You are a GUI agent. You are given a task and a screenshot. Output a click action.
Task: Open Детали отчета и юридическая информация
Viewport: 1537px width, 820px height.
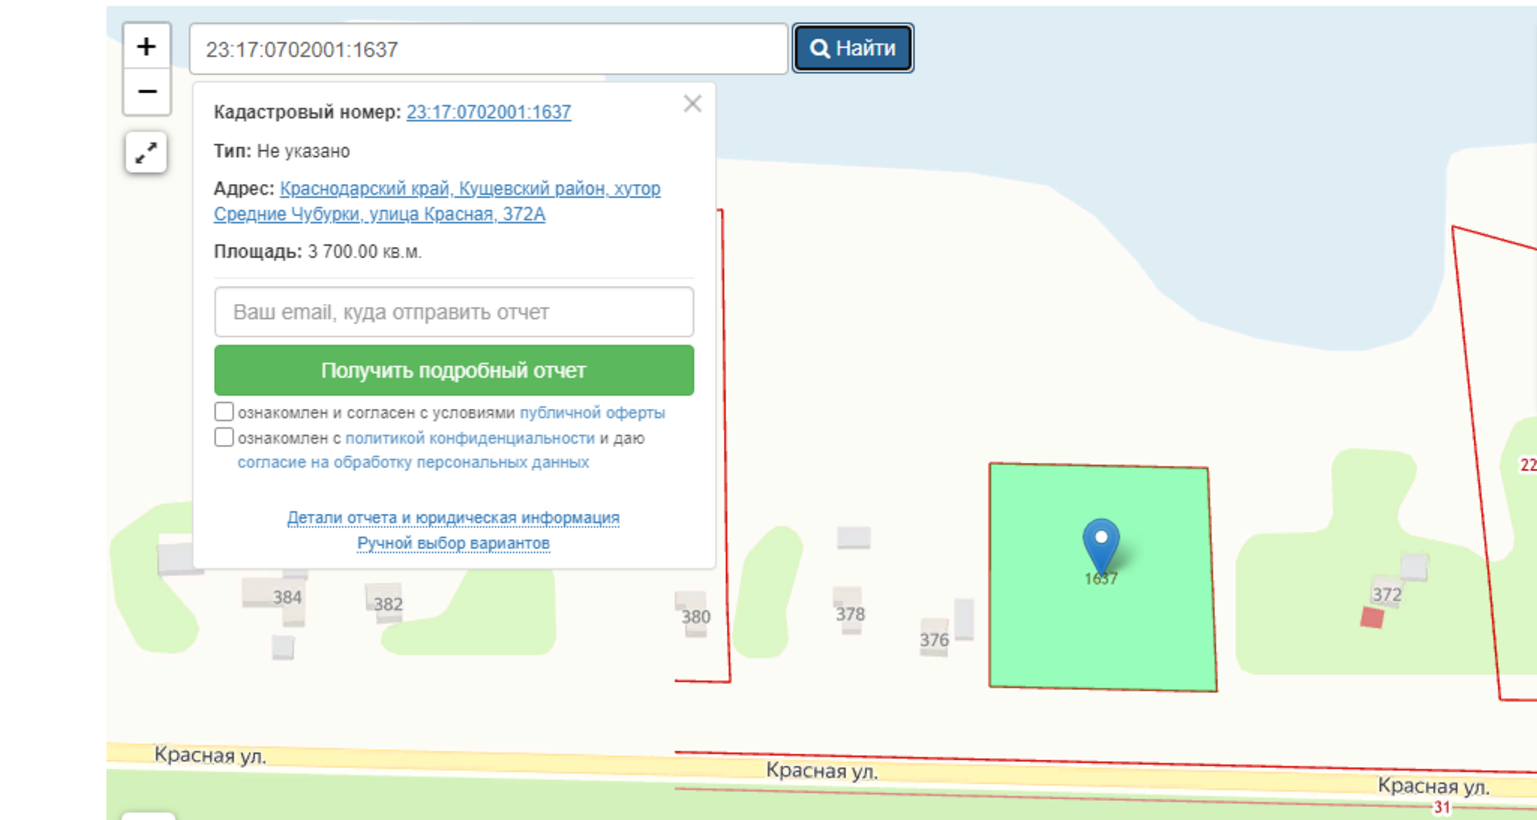click(x=453, y=518)
